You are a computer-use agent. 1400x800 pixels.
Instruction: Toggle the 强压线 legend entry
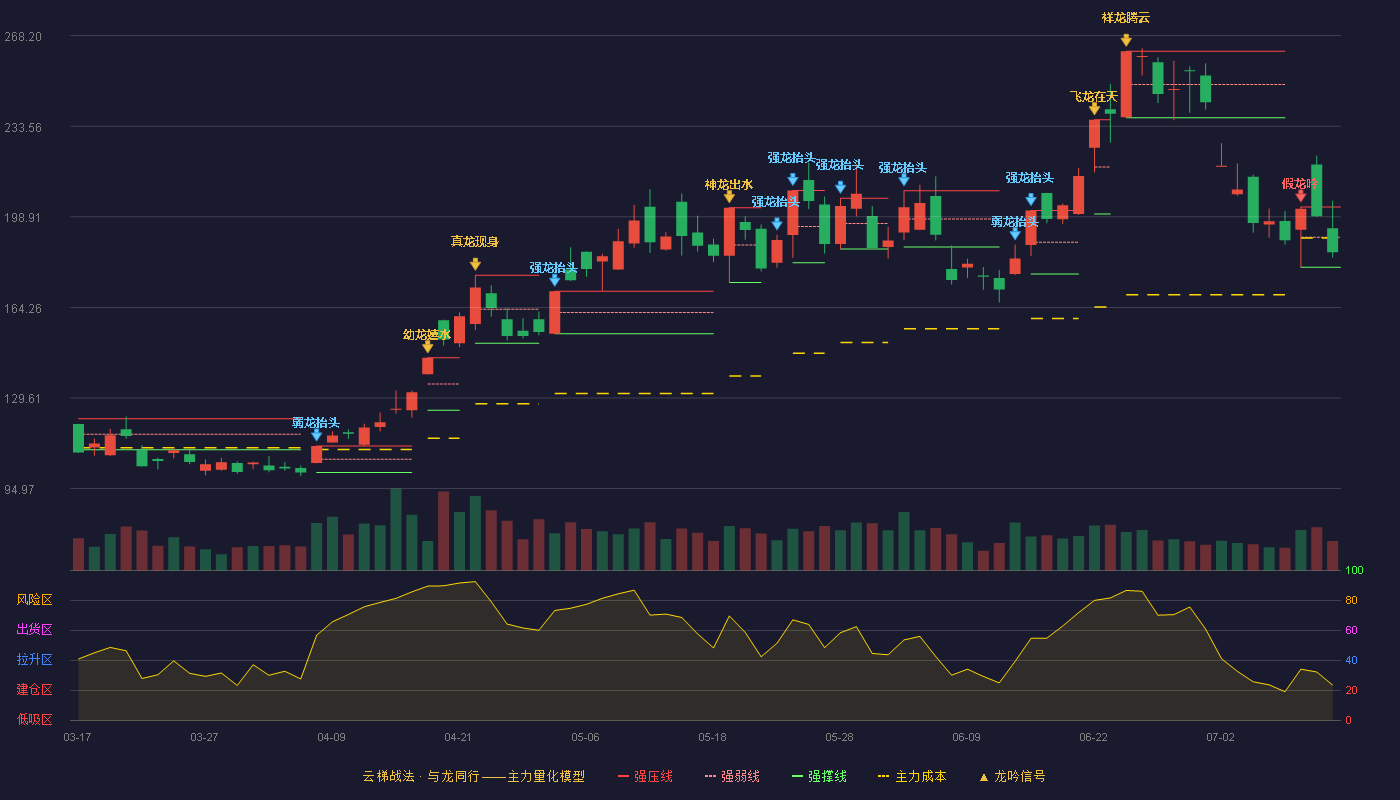pos(645,776)
